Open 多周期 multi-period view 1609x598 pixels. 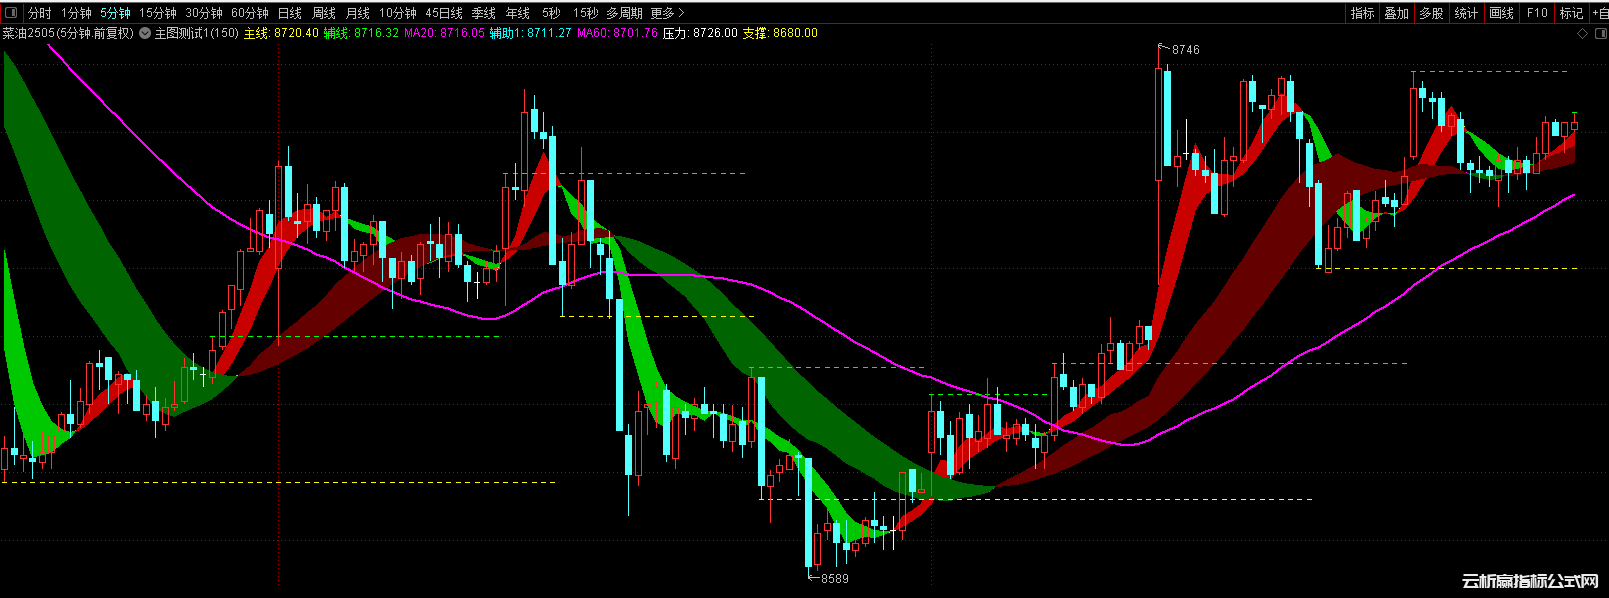click(624, 13)
